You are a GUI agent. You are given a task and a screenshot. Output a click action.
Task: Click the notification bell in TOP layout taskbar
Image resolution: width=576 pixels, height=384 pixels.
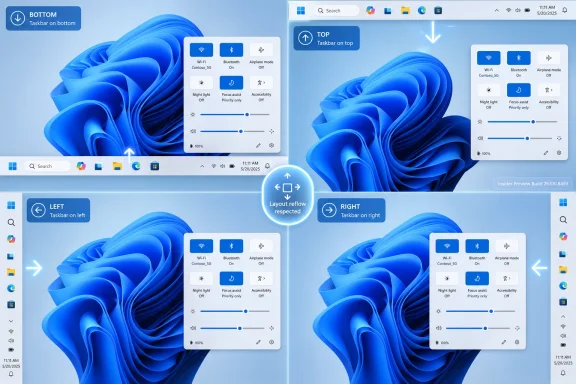click(565, 10)
